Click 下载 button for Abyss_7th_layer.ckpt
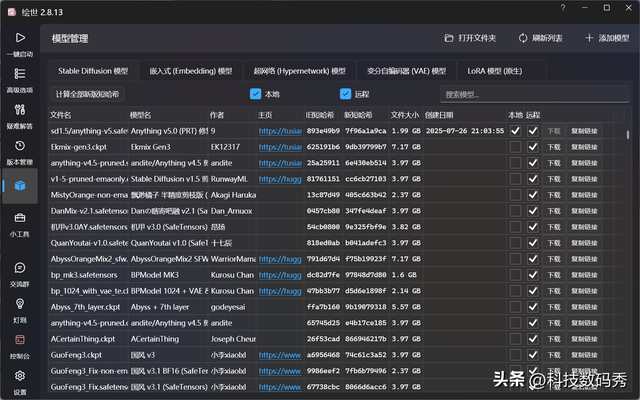 (554, 307)
